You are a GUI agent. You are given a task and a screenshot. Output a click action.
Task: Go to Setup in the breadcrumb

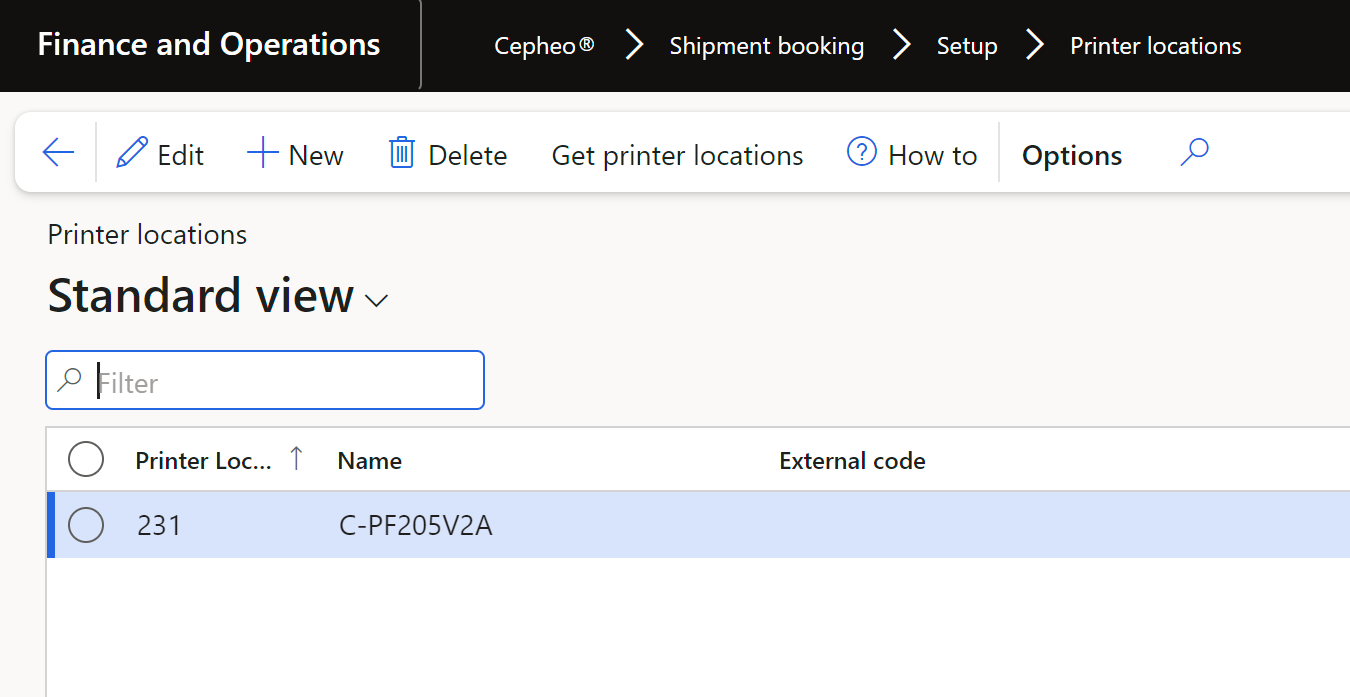[x=967, y=46]
